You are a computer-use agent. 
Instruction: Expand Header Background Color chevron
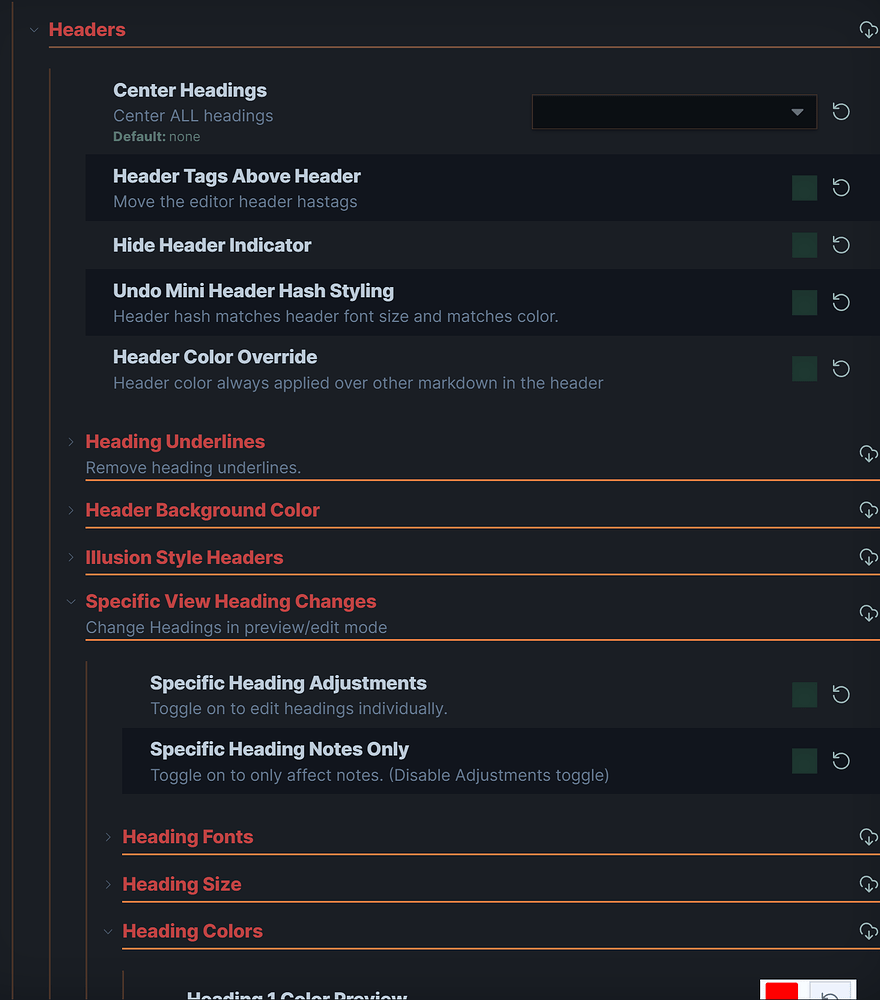[x=71, y=510]
